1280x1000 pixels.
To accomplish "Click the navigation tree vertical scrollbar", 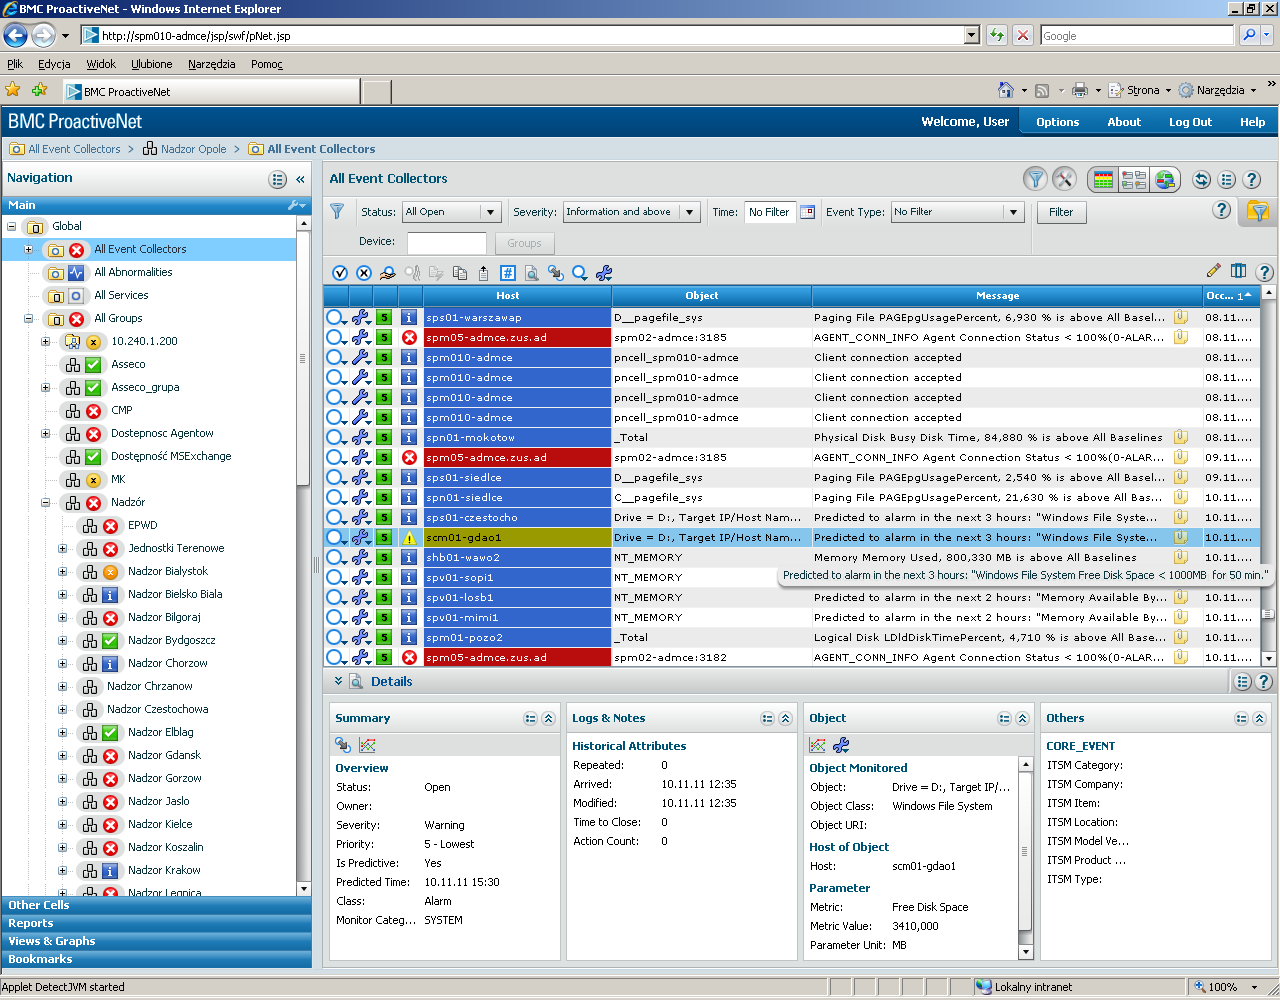I will point(304,555).
